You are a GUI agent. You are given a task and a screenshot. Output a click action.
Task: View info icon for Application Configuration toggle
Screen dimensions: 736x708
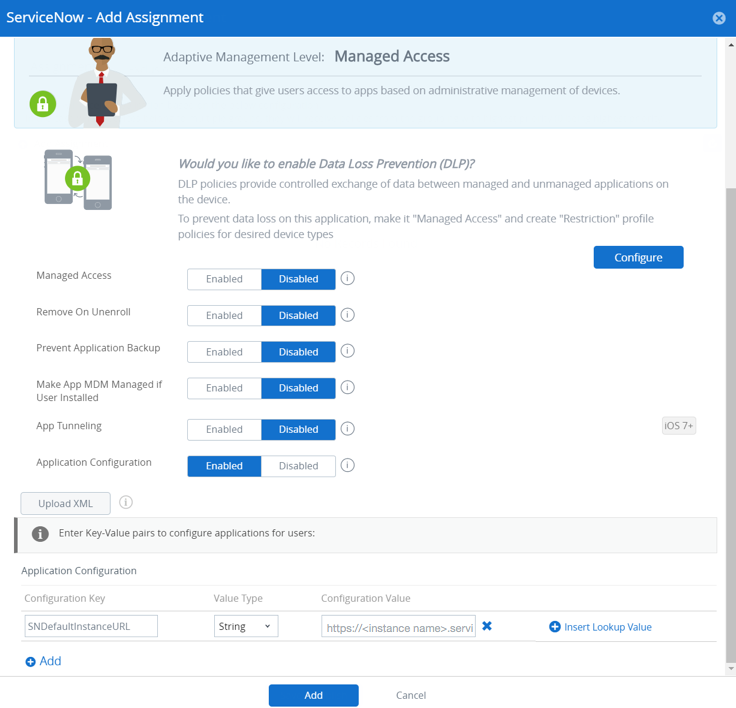[x=347, y=465]
